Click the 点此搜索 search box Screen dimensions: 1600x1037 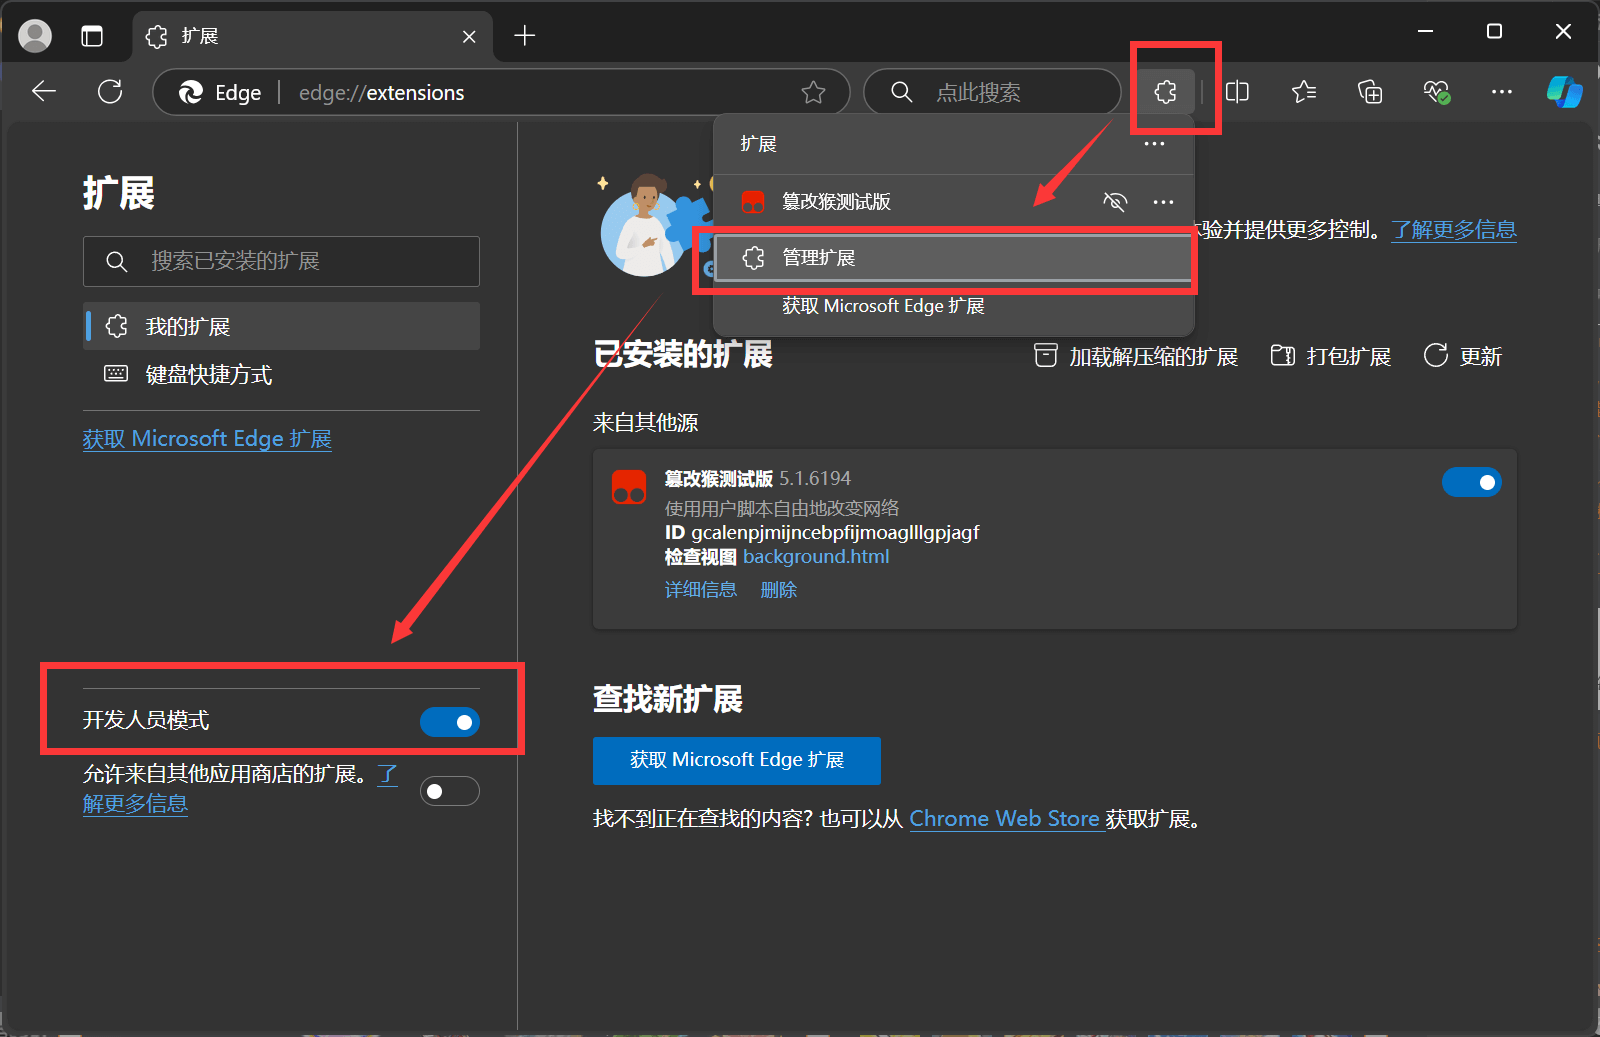pyautogui.click(x=992, y=92)
